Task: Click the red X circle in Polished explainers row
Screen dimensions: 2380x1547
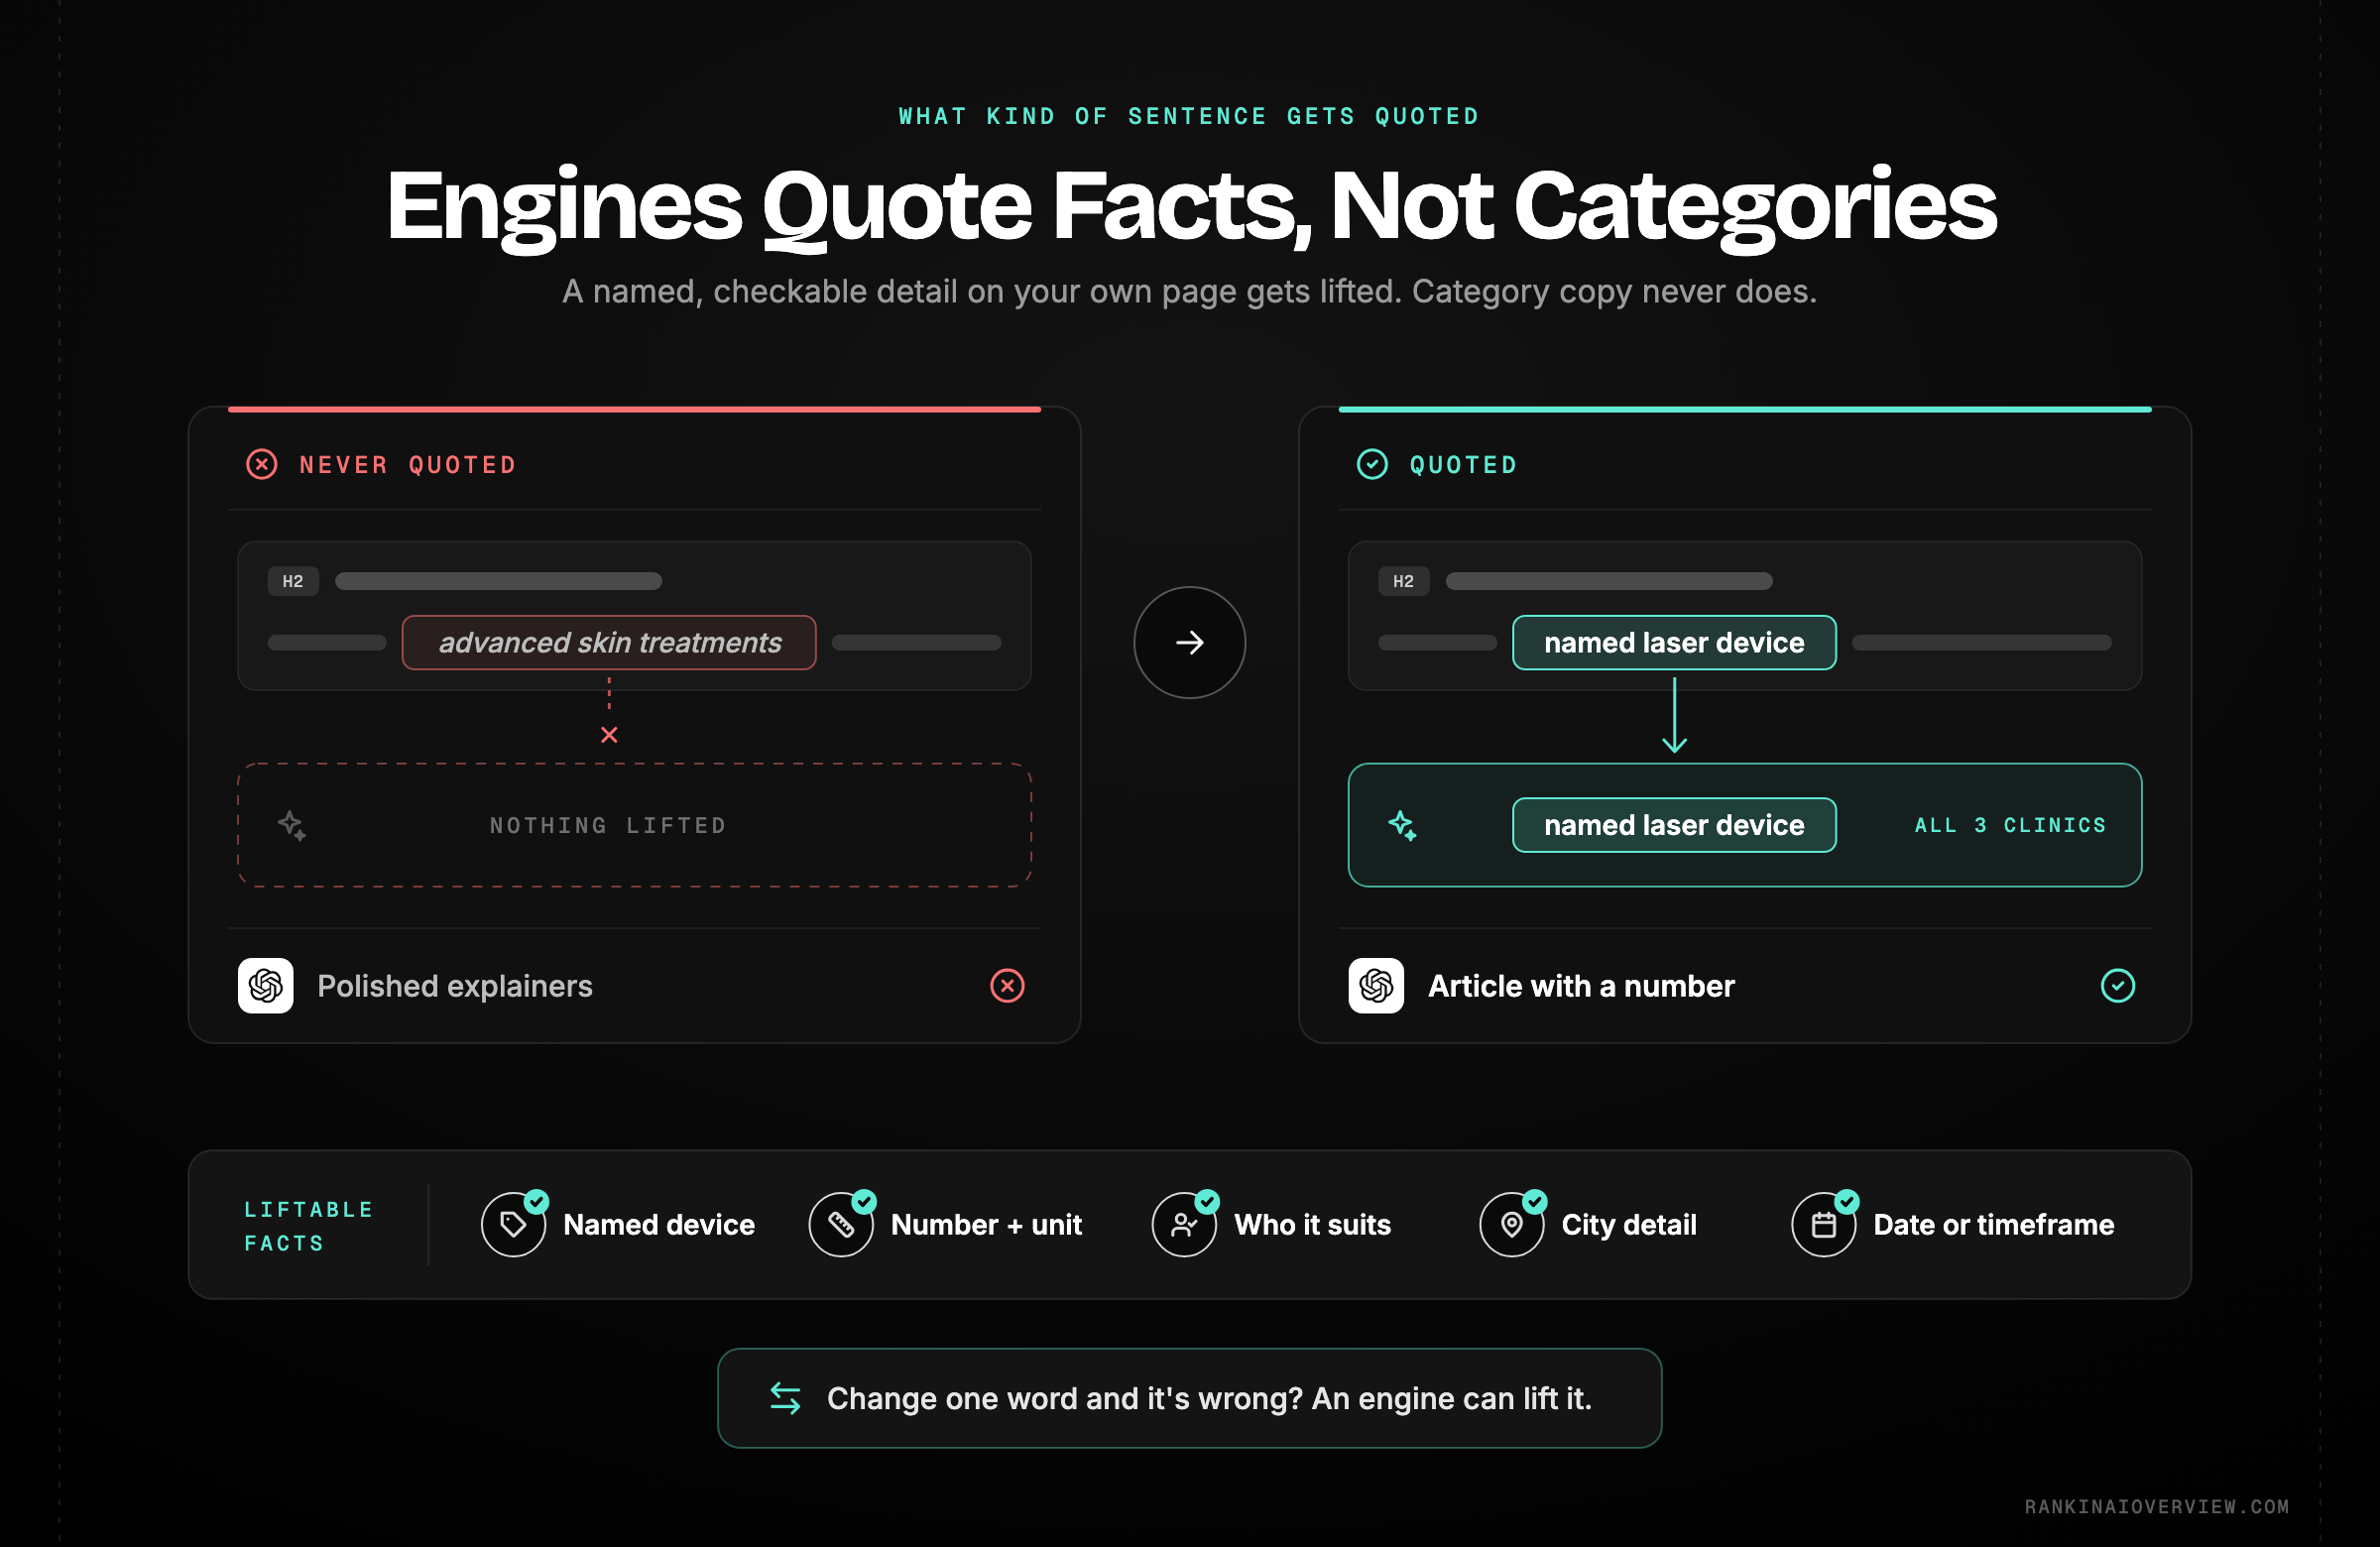Action: [1007, 985]
